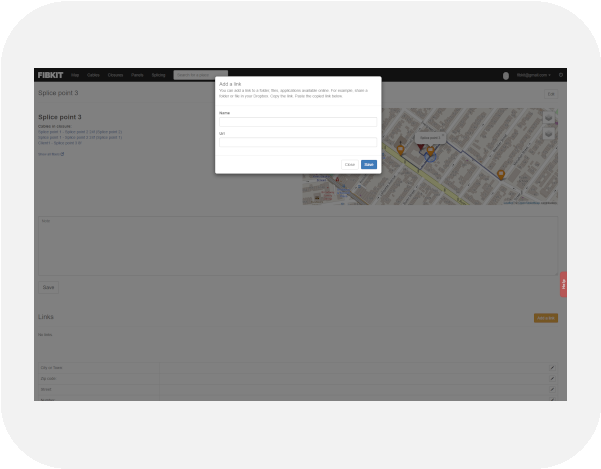Click the settings icon beside the account email
The width and height of the screenshot is (601, 469).
pos(561,75)
